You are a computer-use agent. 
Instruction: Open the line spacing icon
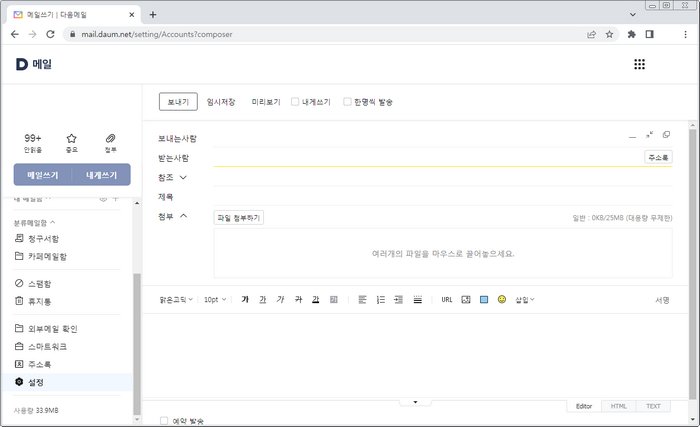point(417,300)
